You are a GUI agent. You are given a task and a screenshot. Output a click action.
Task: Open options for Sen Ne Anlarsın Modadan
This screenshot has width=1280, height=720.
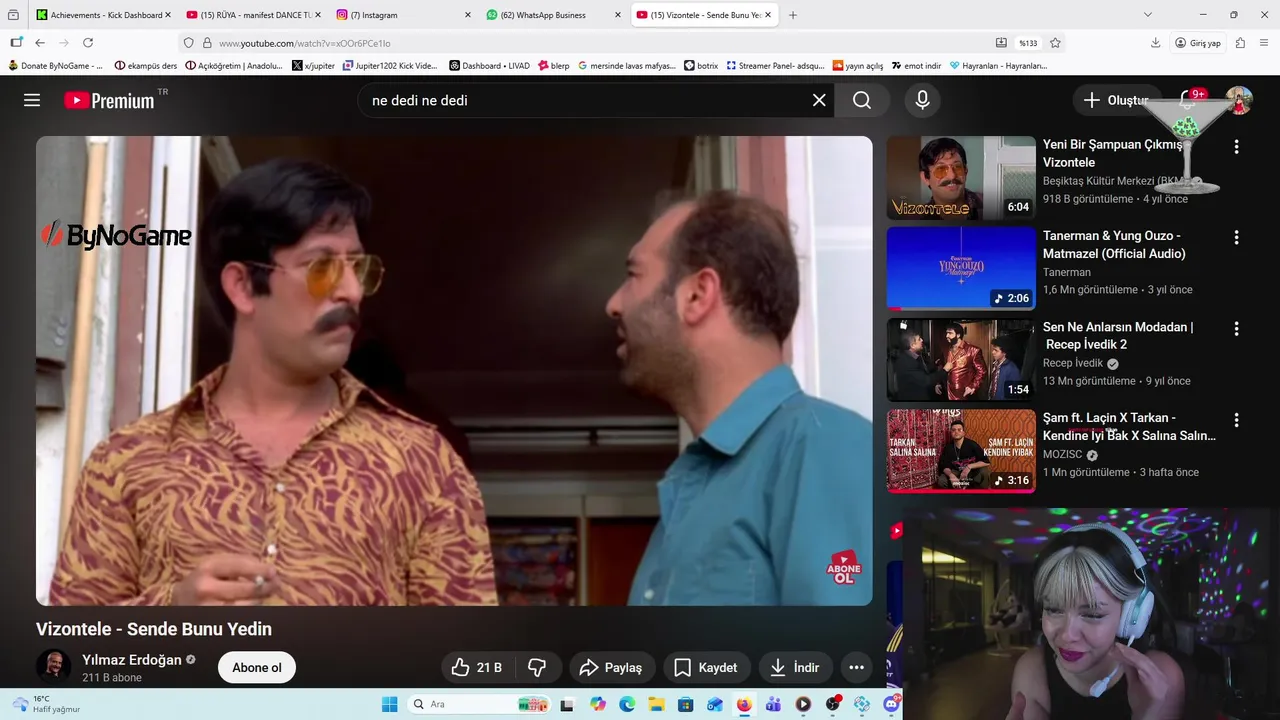[1236, 329]
